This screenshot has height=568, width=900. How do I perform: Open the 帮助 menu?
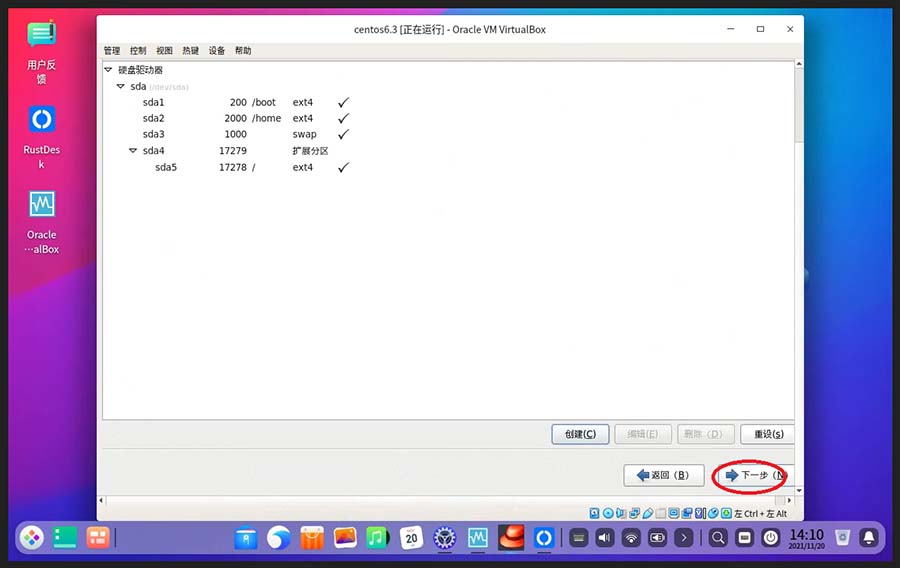click(243, 50)
